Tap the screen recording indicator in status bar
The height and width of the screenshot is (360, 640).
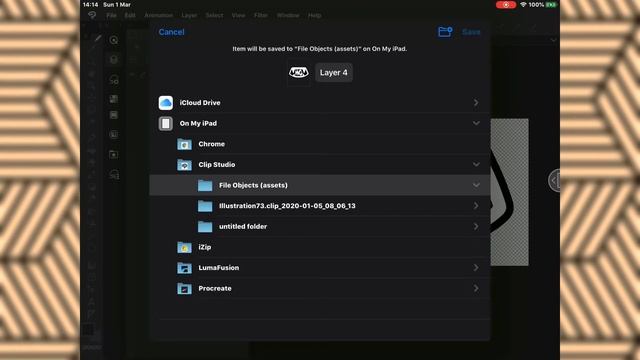506,5
